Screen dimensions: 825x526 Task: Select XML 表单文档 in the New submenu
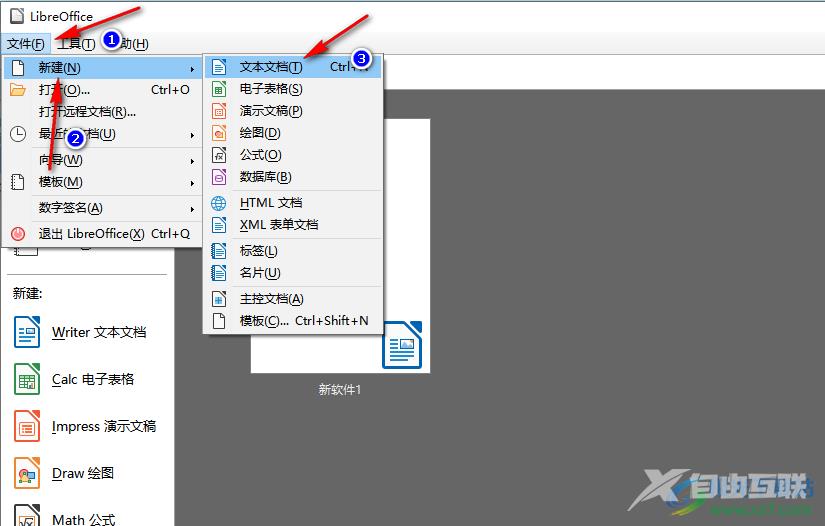tap(293, 225)
